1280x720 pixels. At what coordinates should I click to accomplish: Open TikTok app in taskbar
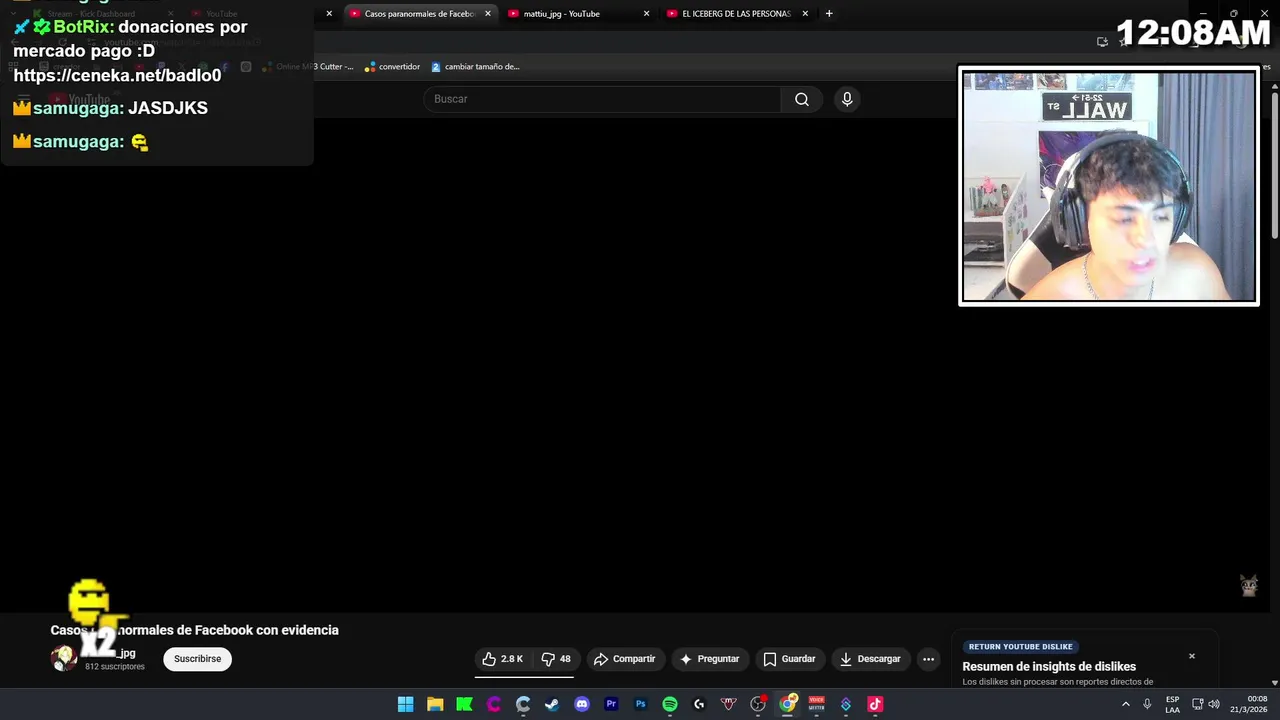click(x=875, y=704)
